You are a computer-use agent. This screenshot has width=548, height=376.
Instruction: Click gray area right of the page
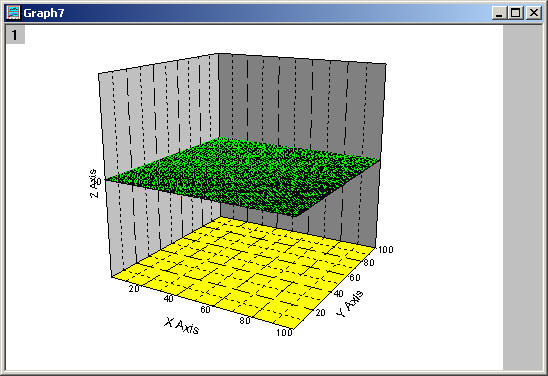[x=522, y=197]
